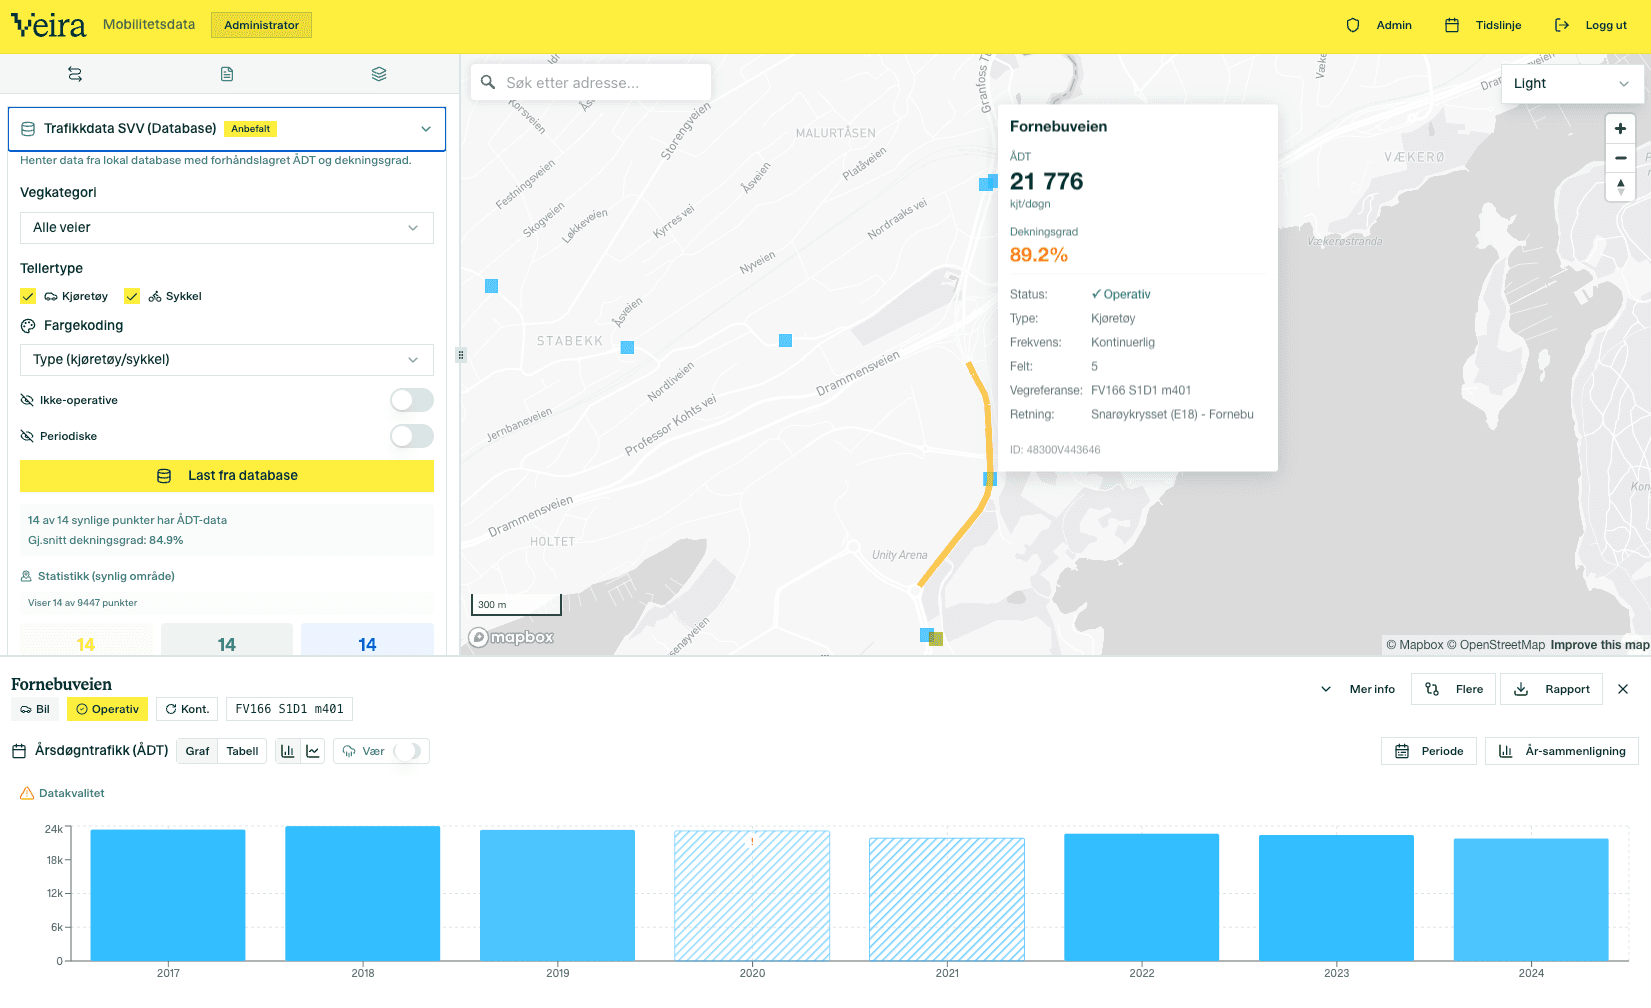
Task: Turn on the Vær weather toggle
Action: pos(407,751)
